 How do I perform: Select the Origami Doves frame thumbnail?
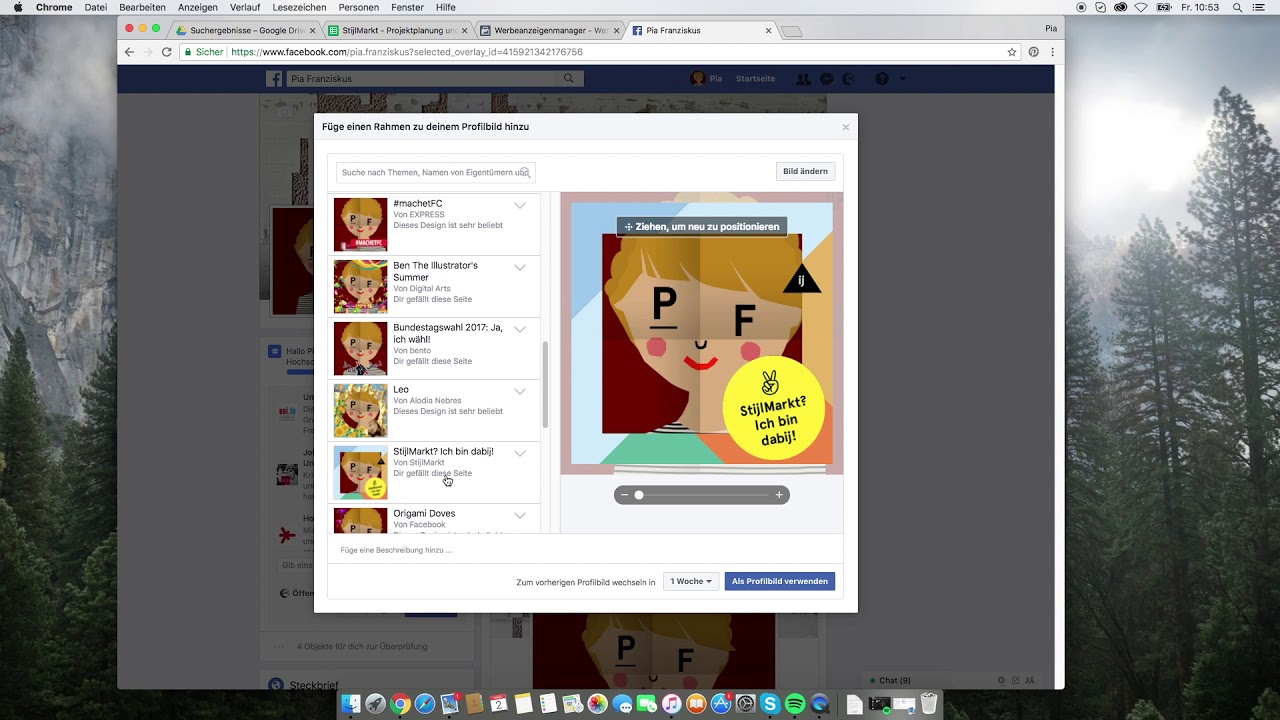click(360, 520)
